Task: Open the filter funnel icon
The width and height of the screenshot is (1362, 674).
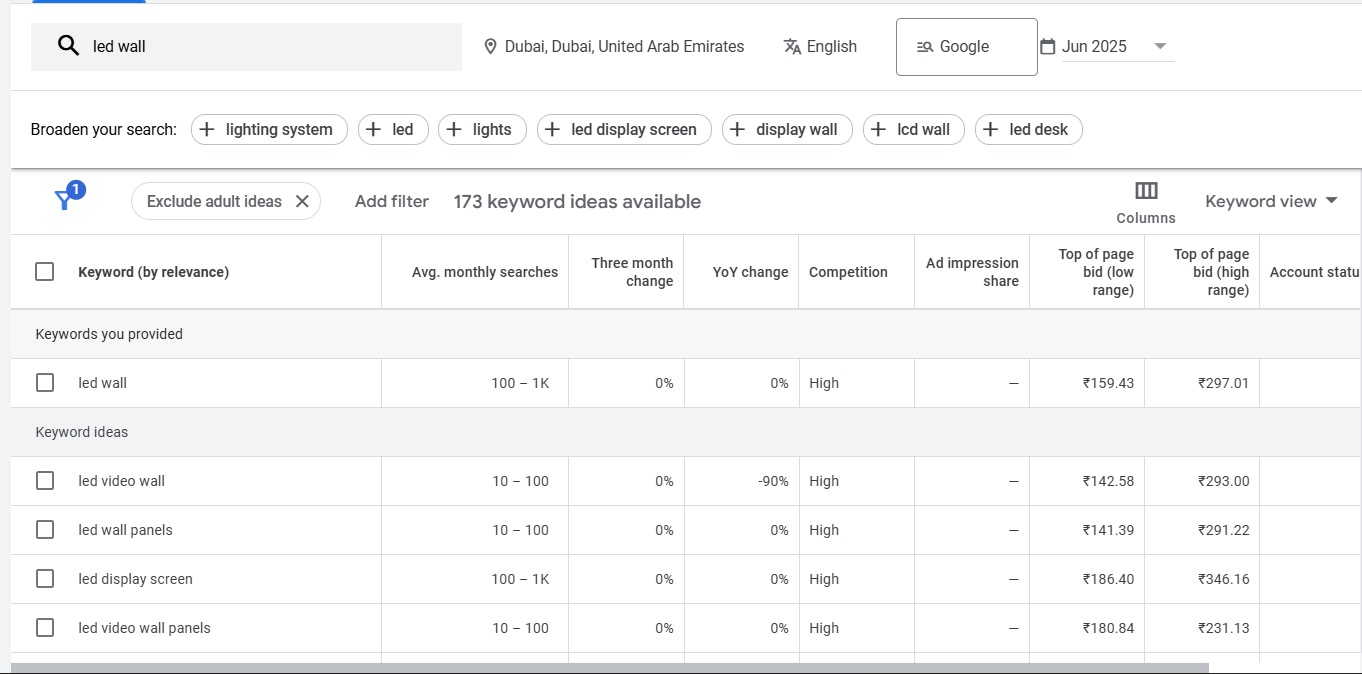Action: (x=66, y=199)
